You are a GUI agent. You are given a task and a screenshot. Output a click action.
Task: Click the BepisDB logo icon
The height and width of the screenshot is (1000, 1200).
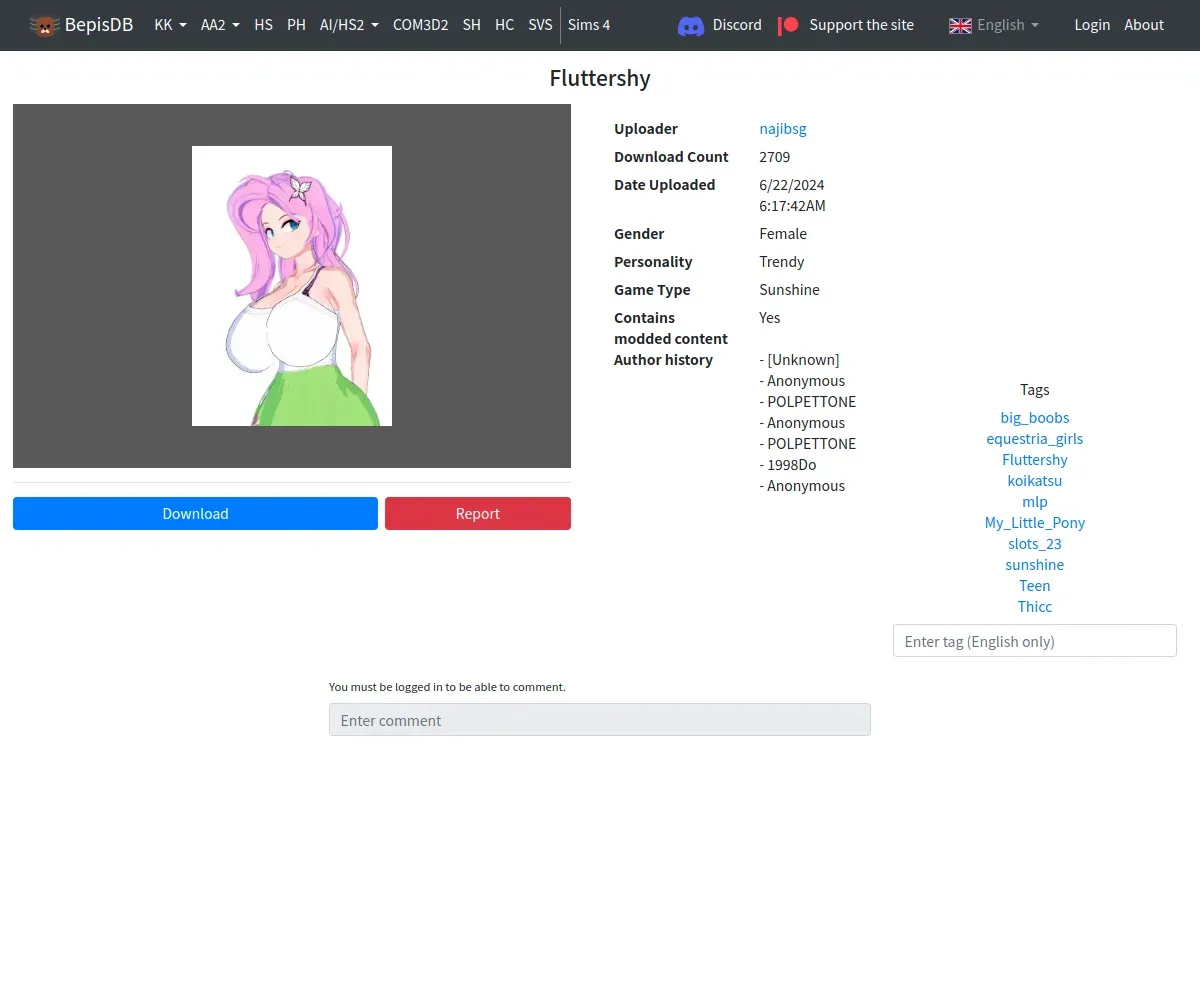pos(44,25)
